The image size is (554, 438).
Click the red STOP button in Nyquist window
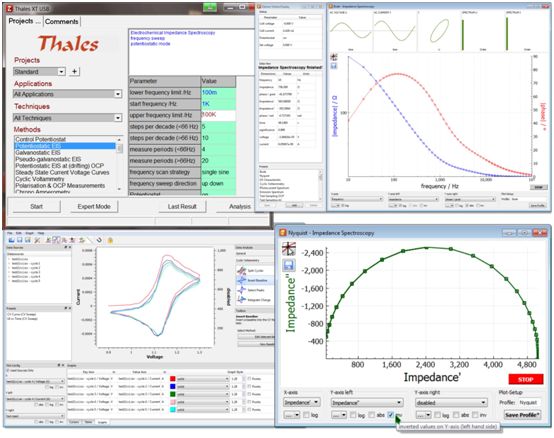[x=526, y=379]
